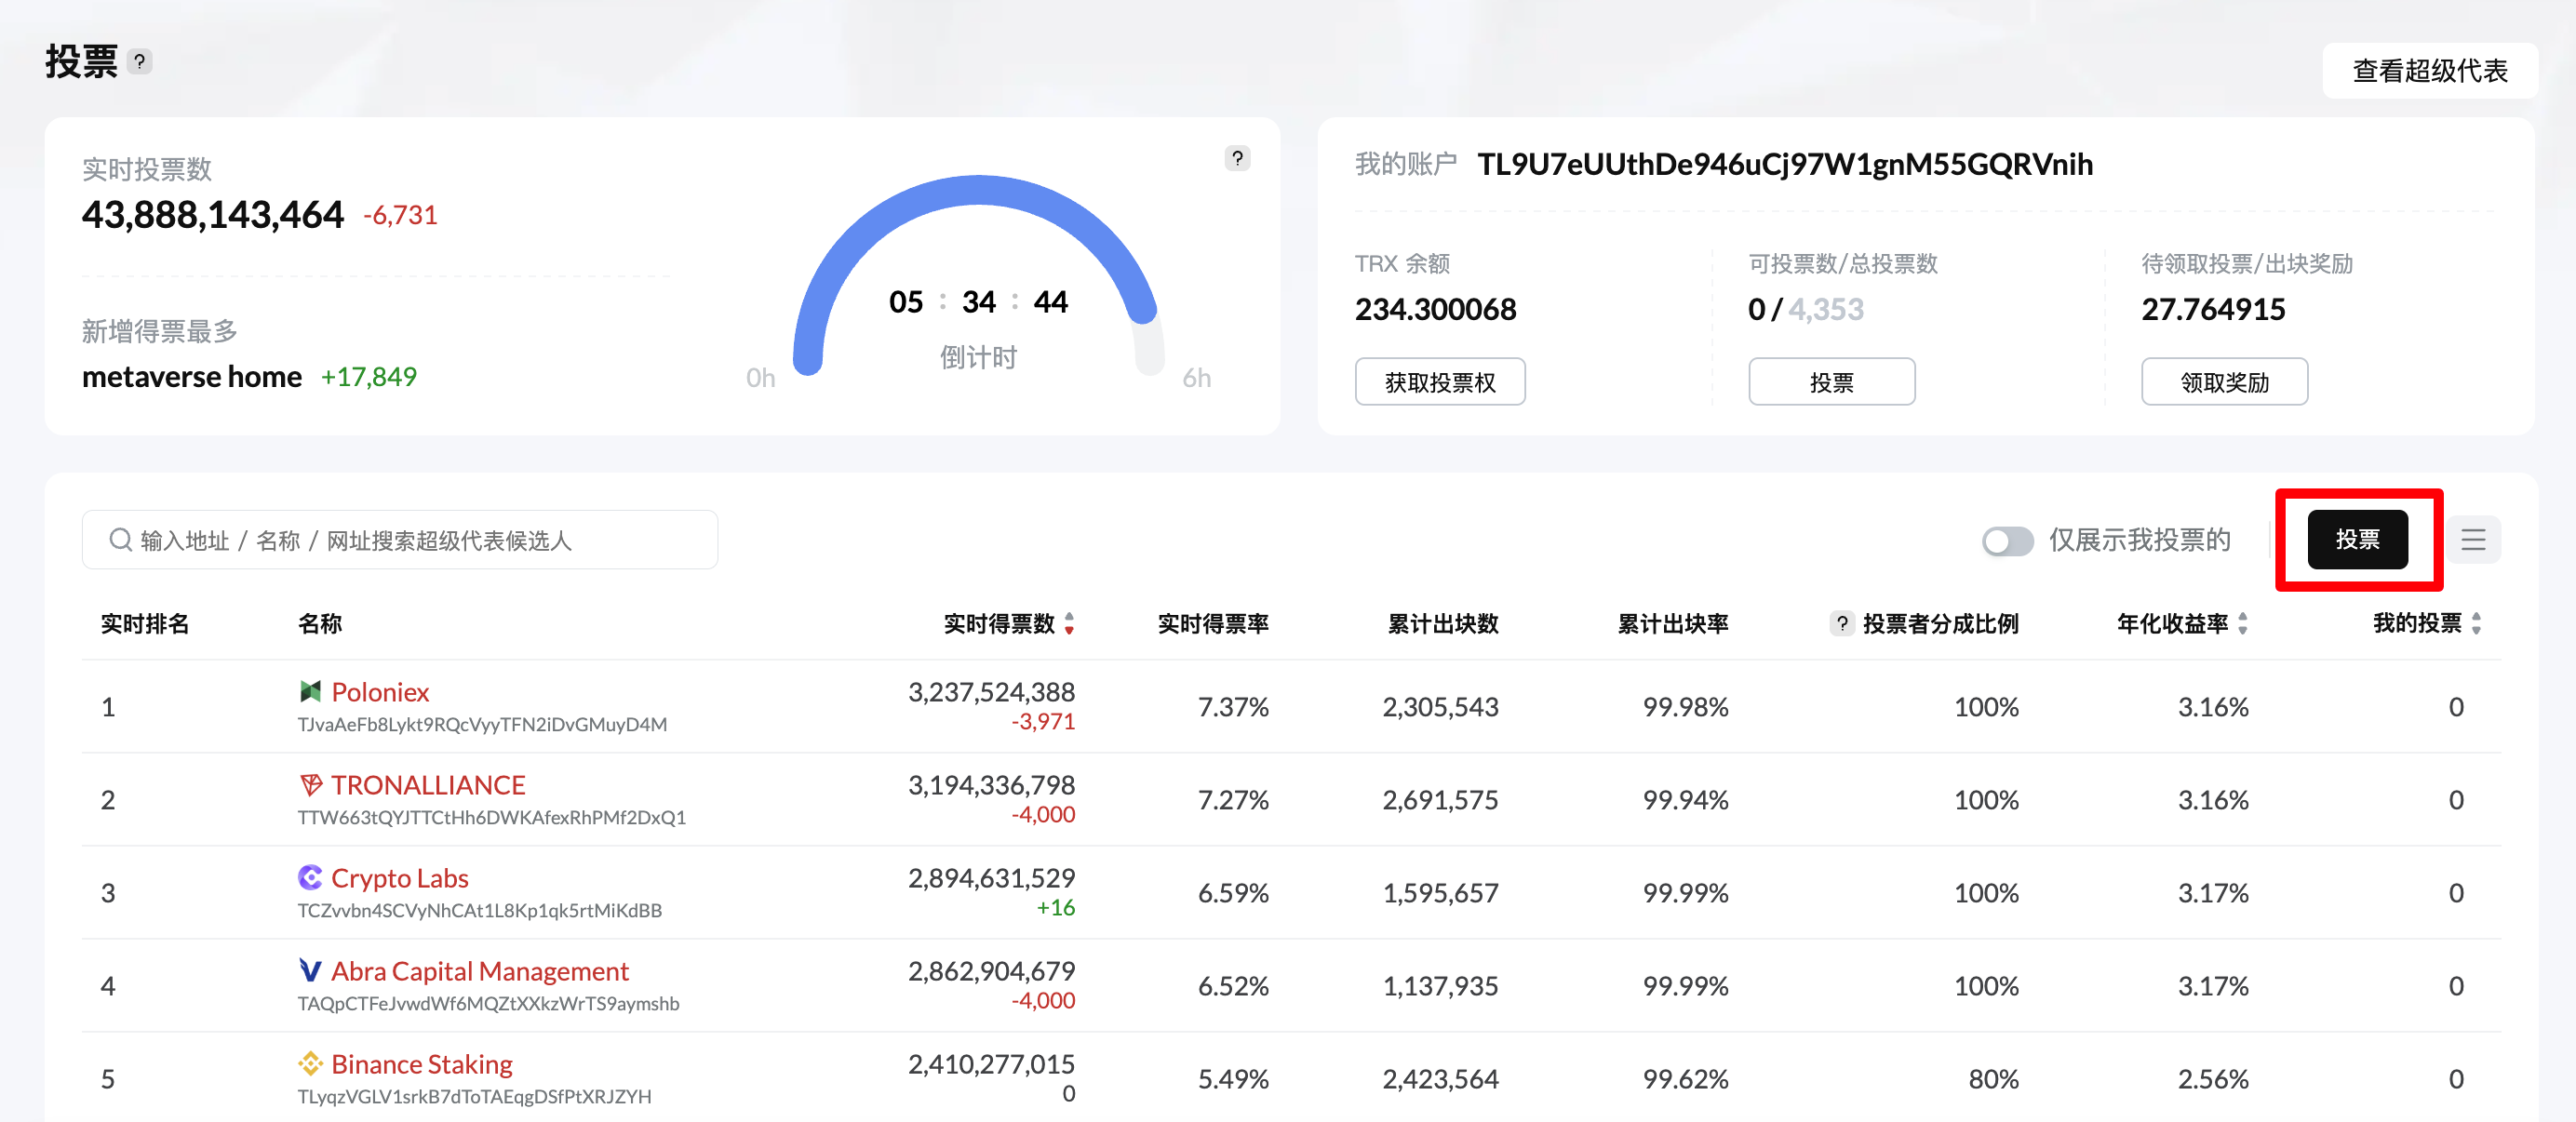This screenshot has width=2576, height=1122.
Task: Click the Binance Staking logo icon
Action: click(x=310, y=1063)
